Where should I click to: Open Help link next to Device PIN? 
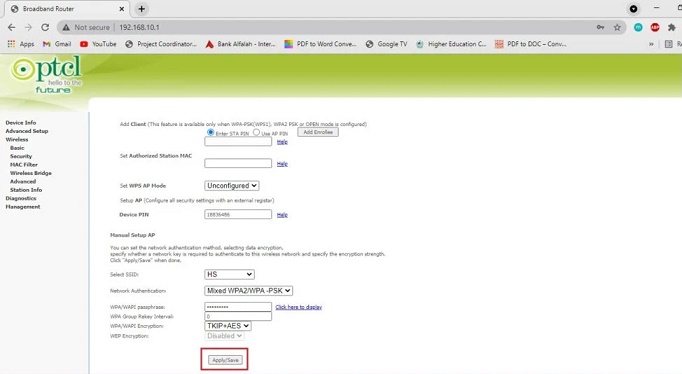point(282,215)
